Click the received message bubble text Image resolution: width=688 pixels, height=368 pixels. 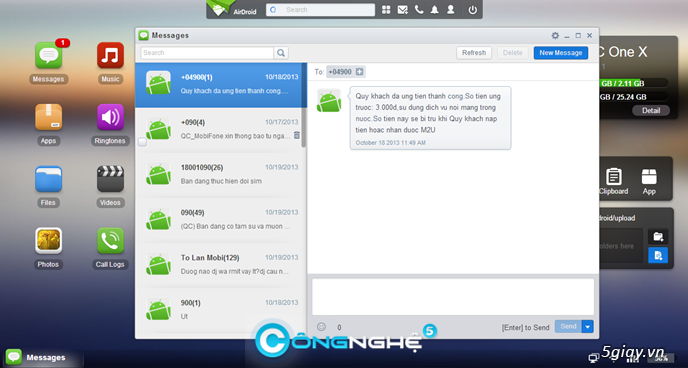click(428, 113)
